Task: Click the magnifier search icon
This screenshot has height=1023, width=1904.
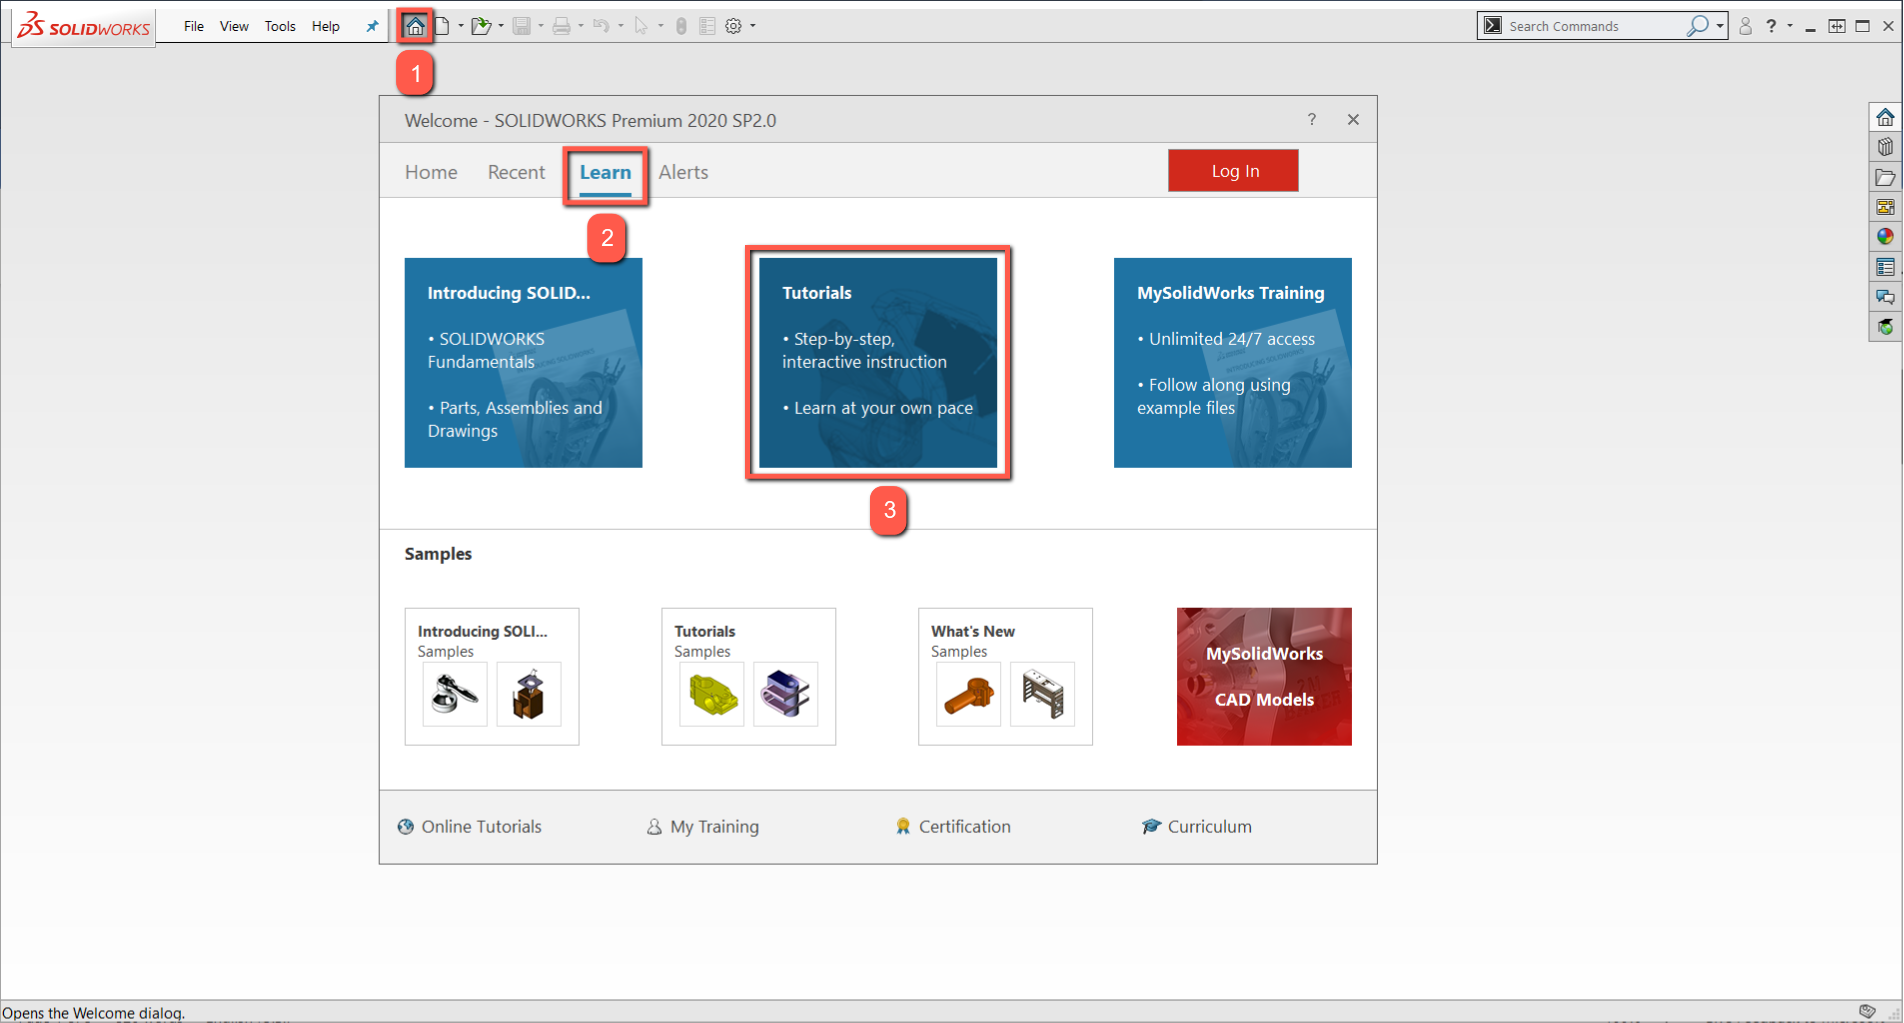Action: click(x=1697, y=26)
